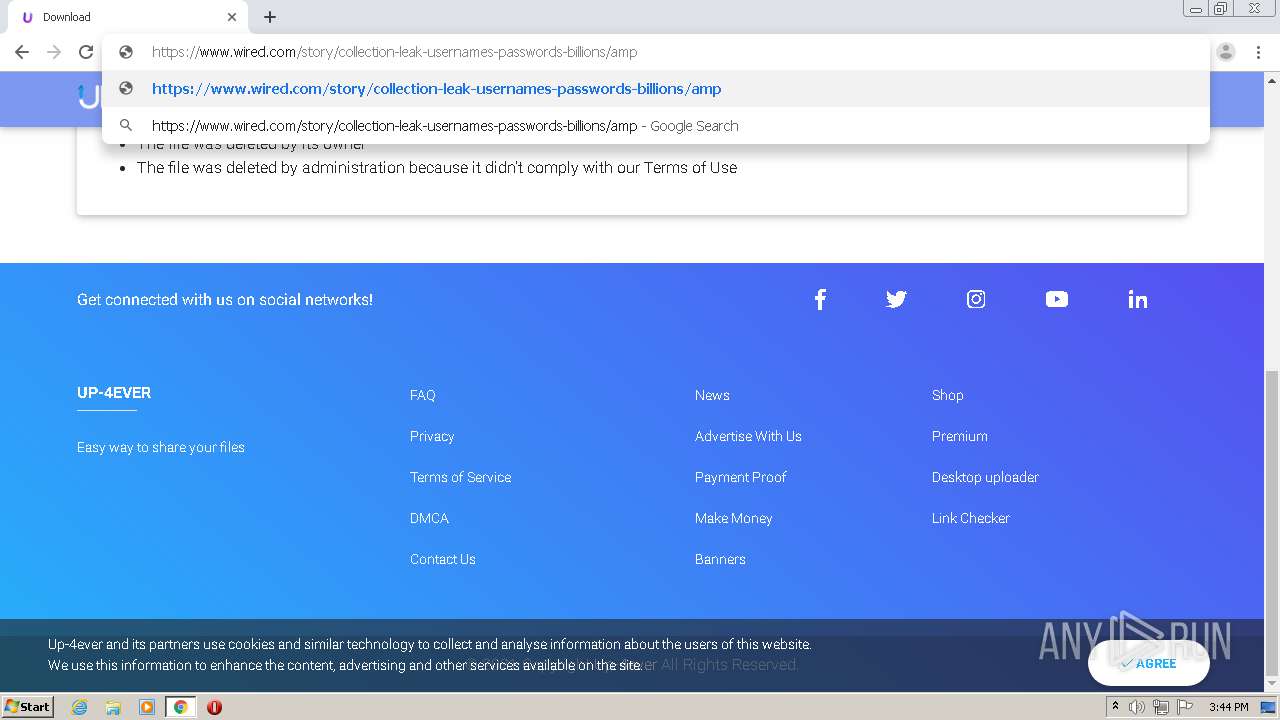The width and height of the screenshot is (1280, 720).
Task: Open the News footer link
Action: tap(712, 395)
